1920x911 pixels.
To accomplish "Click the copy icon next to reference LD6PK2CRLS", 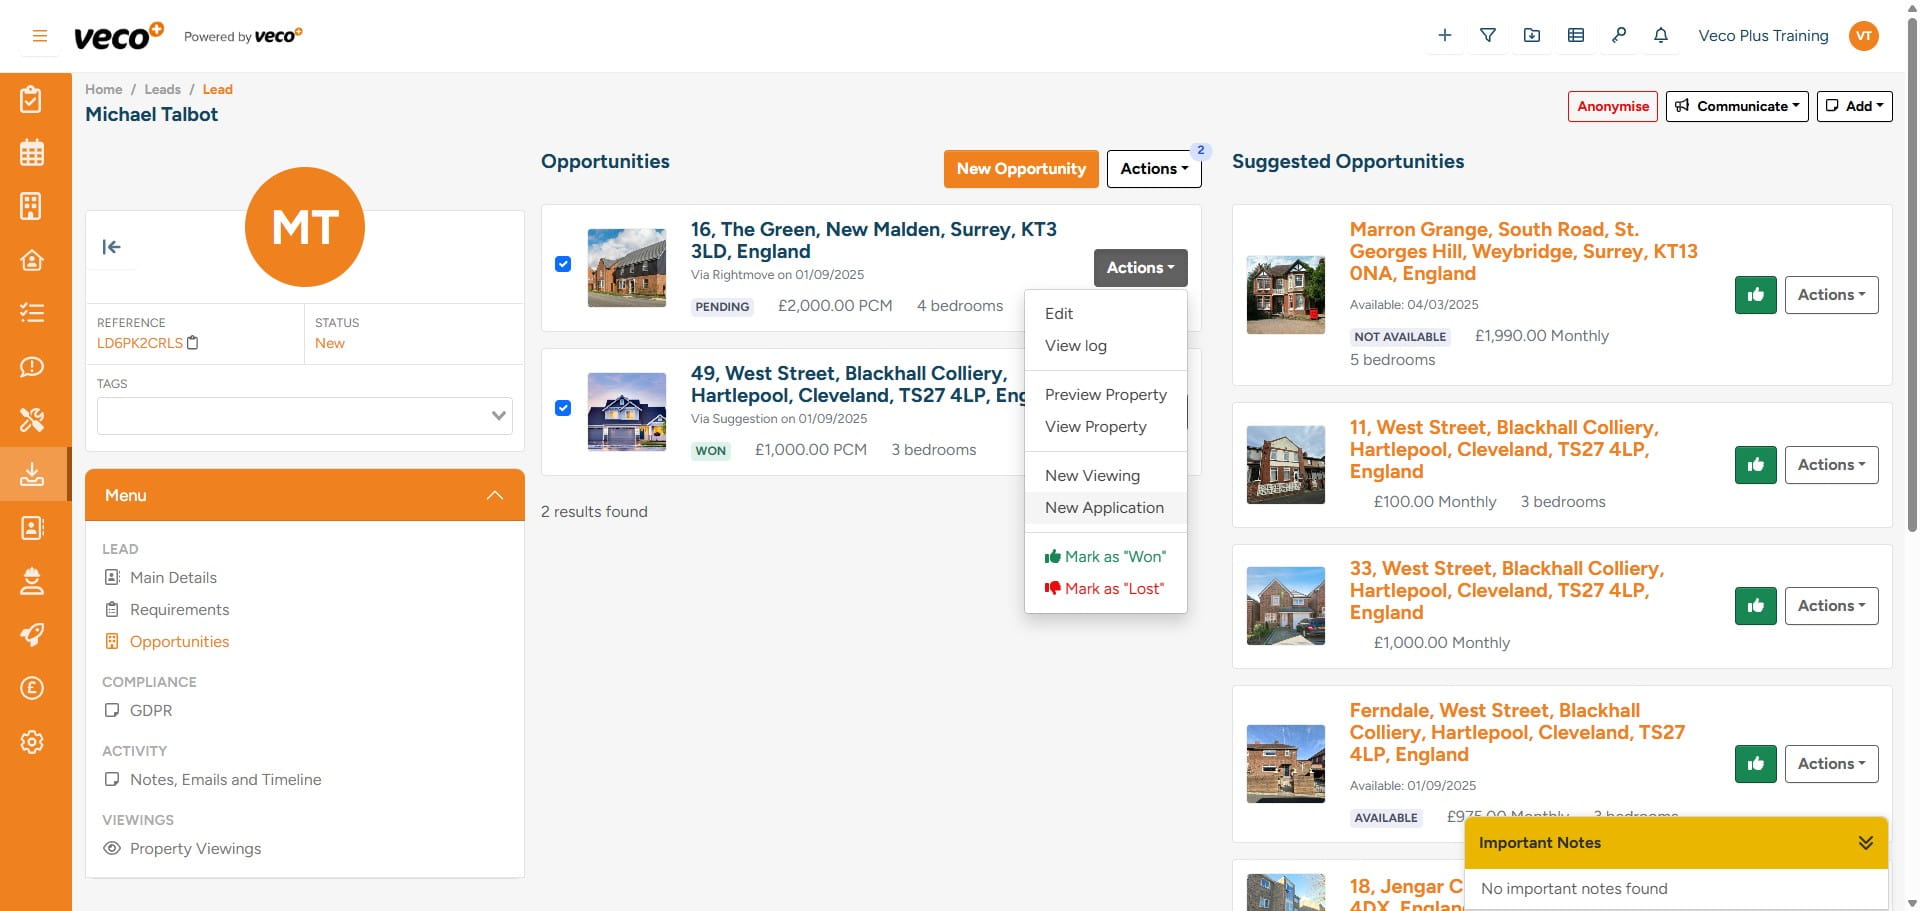I will pyautogui.click(x=193, y=343).
